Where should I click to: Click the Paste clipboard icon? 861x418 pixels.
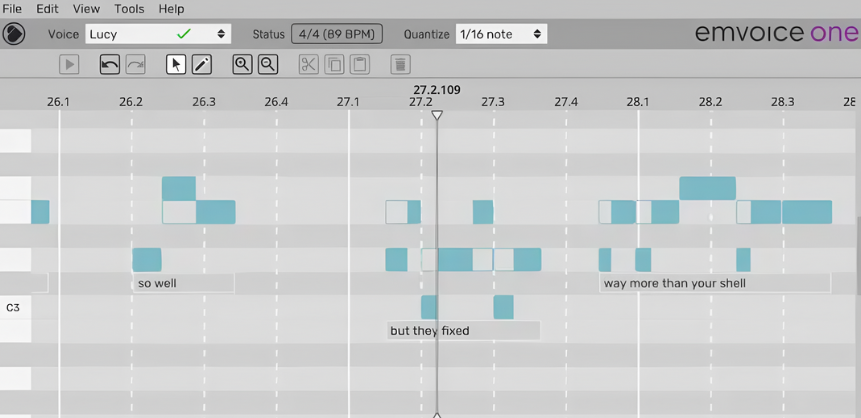pos(359,65)
